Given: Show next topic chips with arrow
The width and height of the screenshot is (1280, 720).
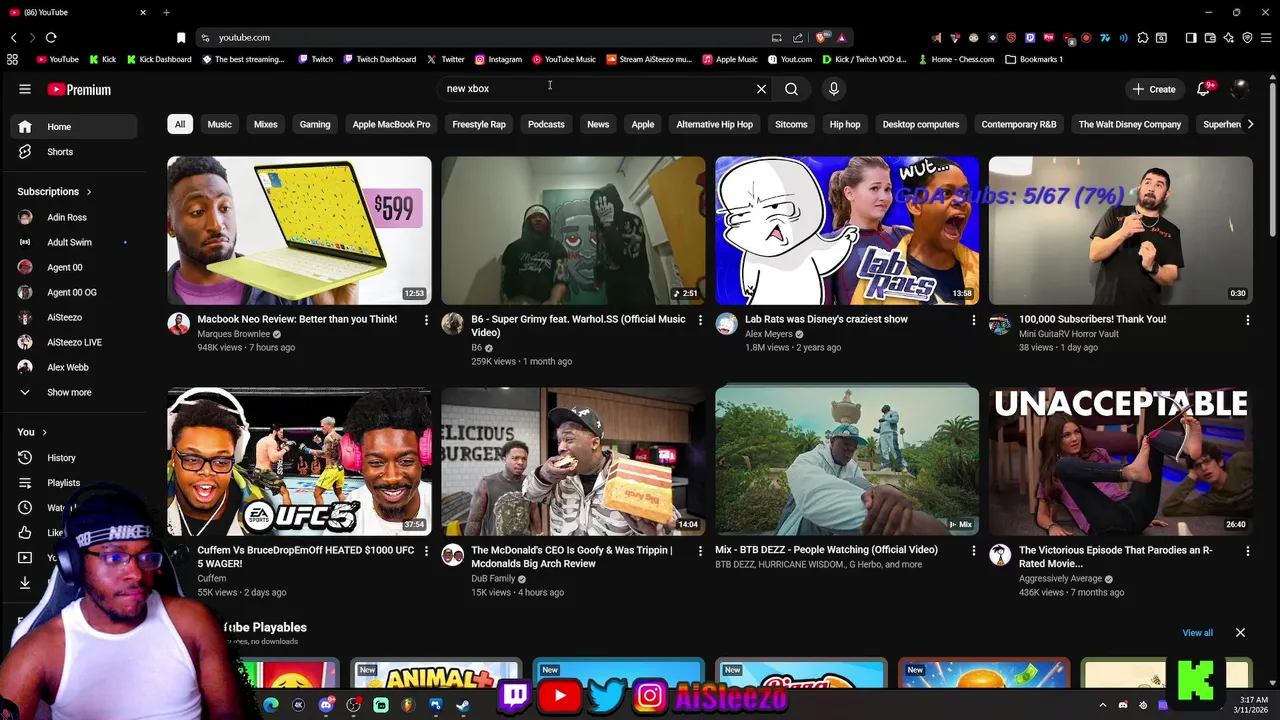Looking at the screenshot, I should [x=1249, y=124].
